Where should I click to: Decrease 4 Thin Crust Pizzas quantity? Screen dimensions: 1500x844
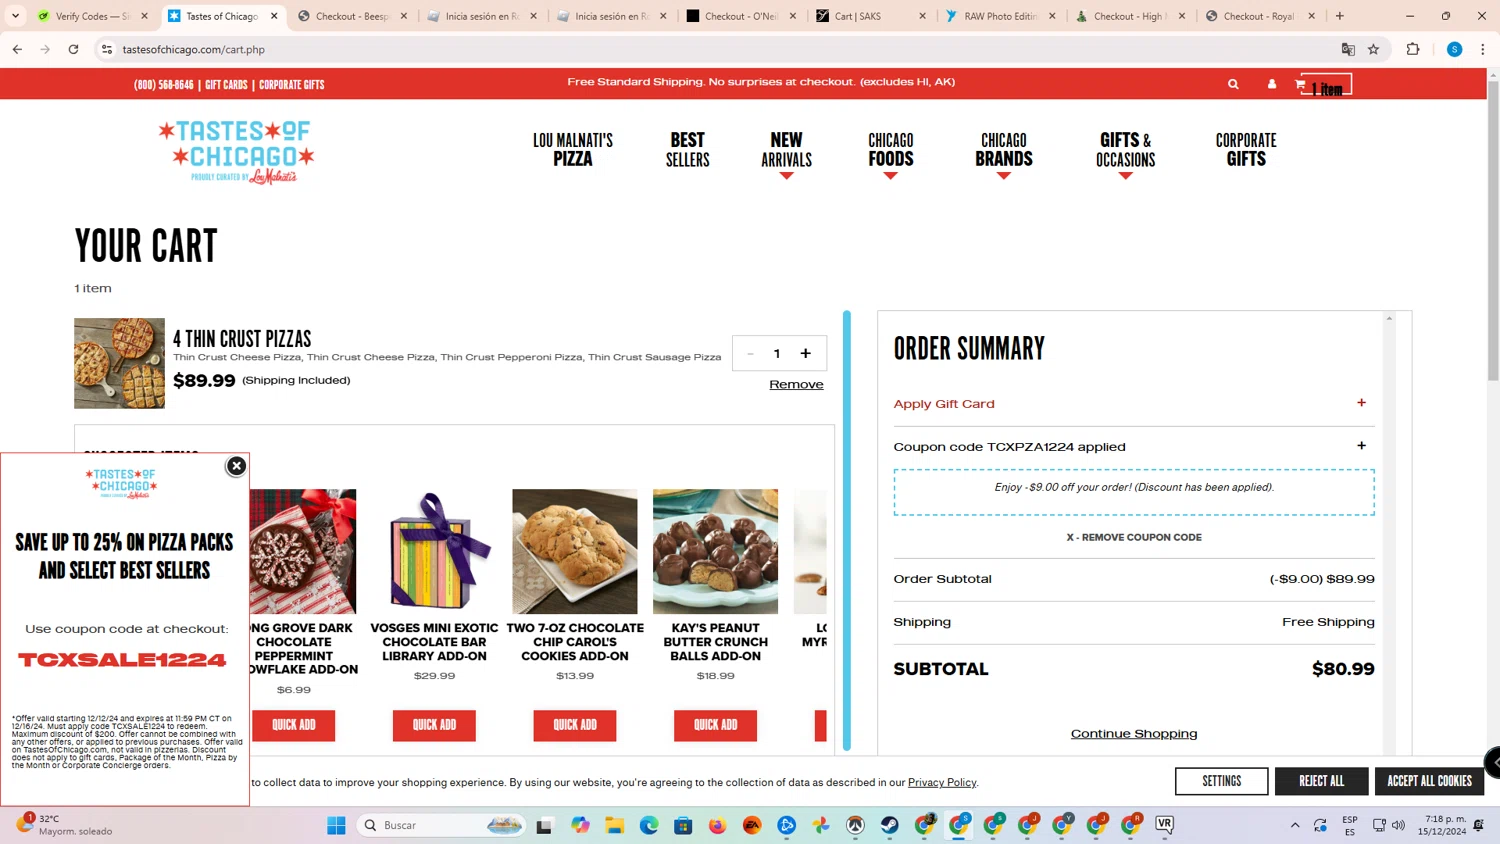click(750, 353)
